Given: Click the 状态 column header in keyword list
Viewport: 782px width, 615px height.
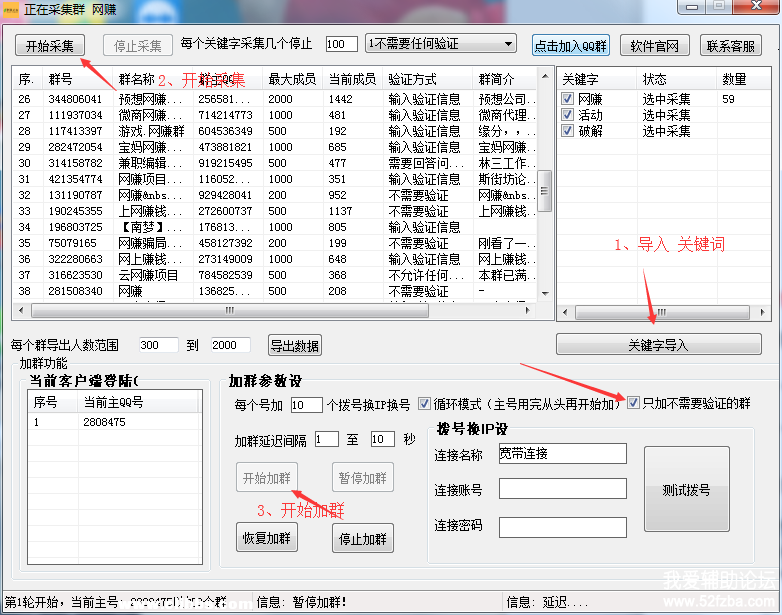Looking at the screenshot, I should (x=677, y=79).
